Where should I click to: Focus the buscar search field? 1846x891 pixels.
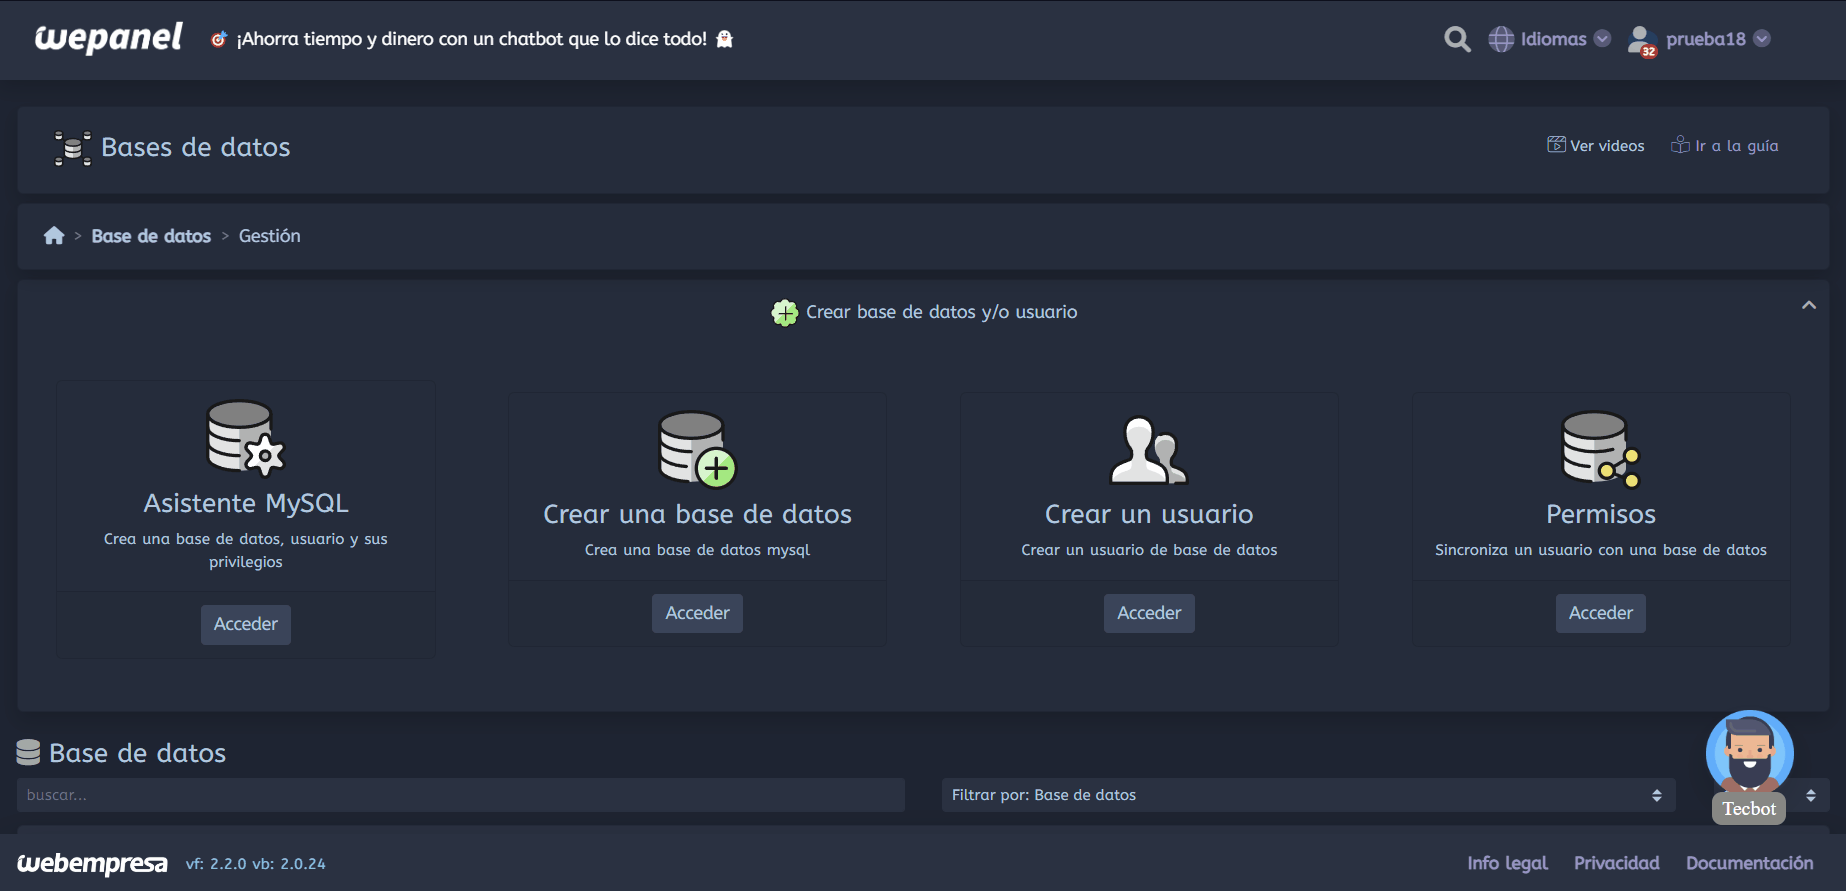pyautogui.click(x=460, y=795)
